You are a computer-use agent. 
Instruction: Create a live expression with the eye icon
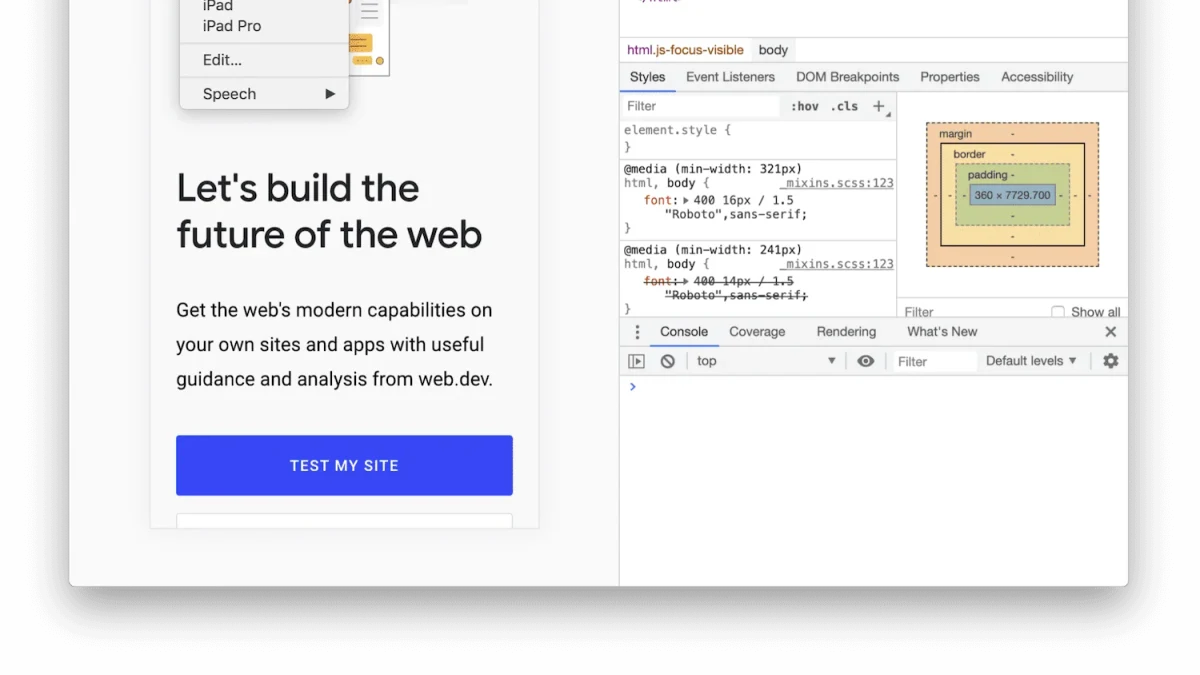866,361
